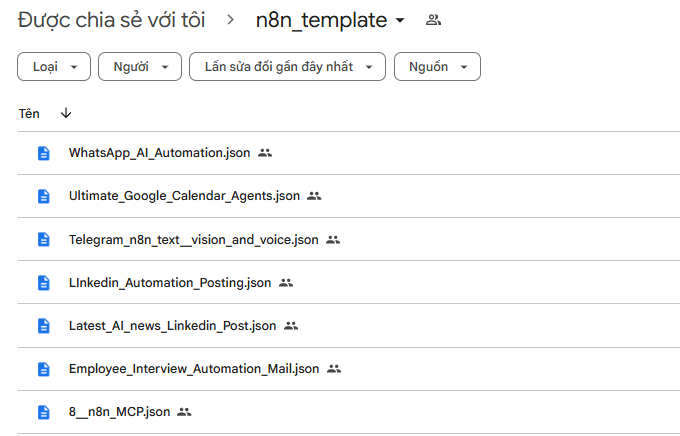
Task: Toggle sort direction arrow beside Tên
Action: click(x=66, y=114)
